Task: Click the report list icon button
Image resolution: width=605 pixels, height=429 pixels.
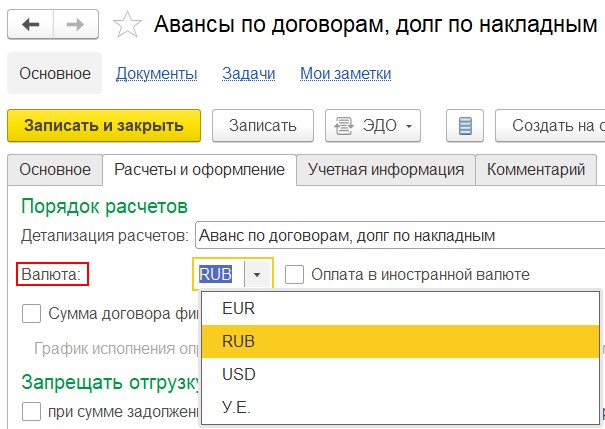Action: click(464, 126)
